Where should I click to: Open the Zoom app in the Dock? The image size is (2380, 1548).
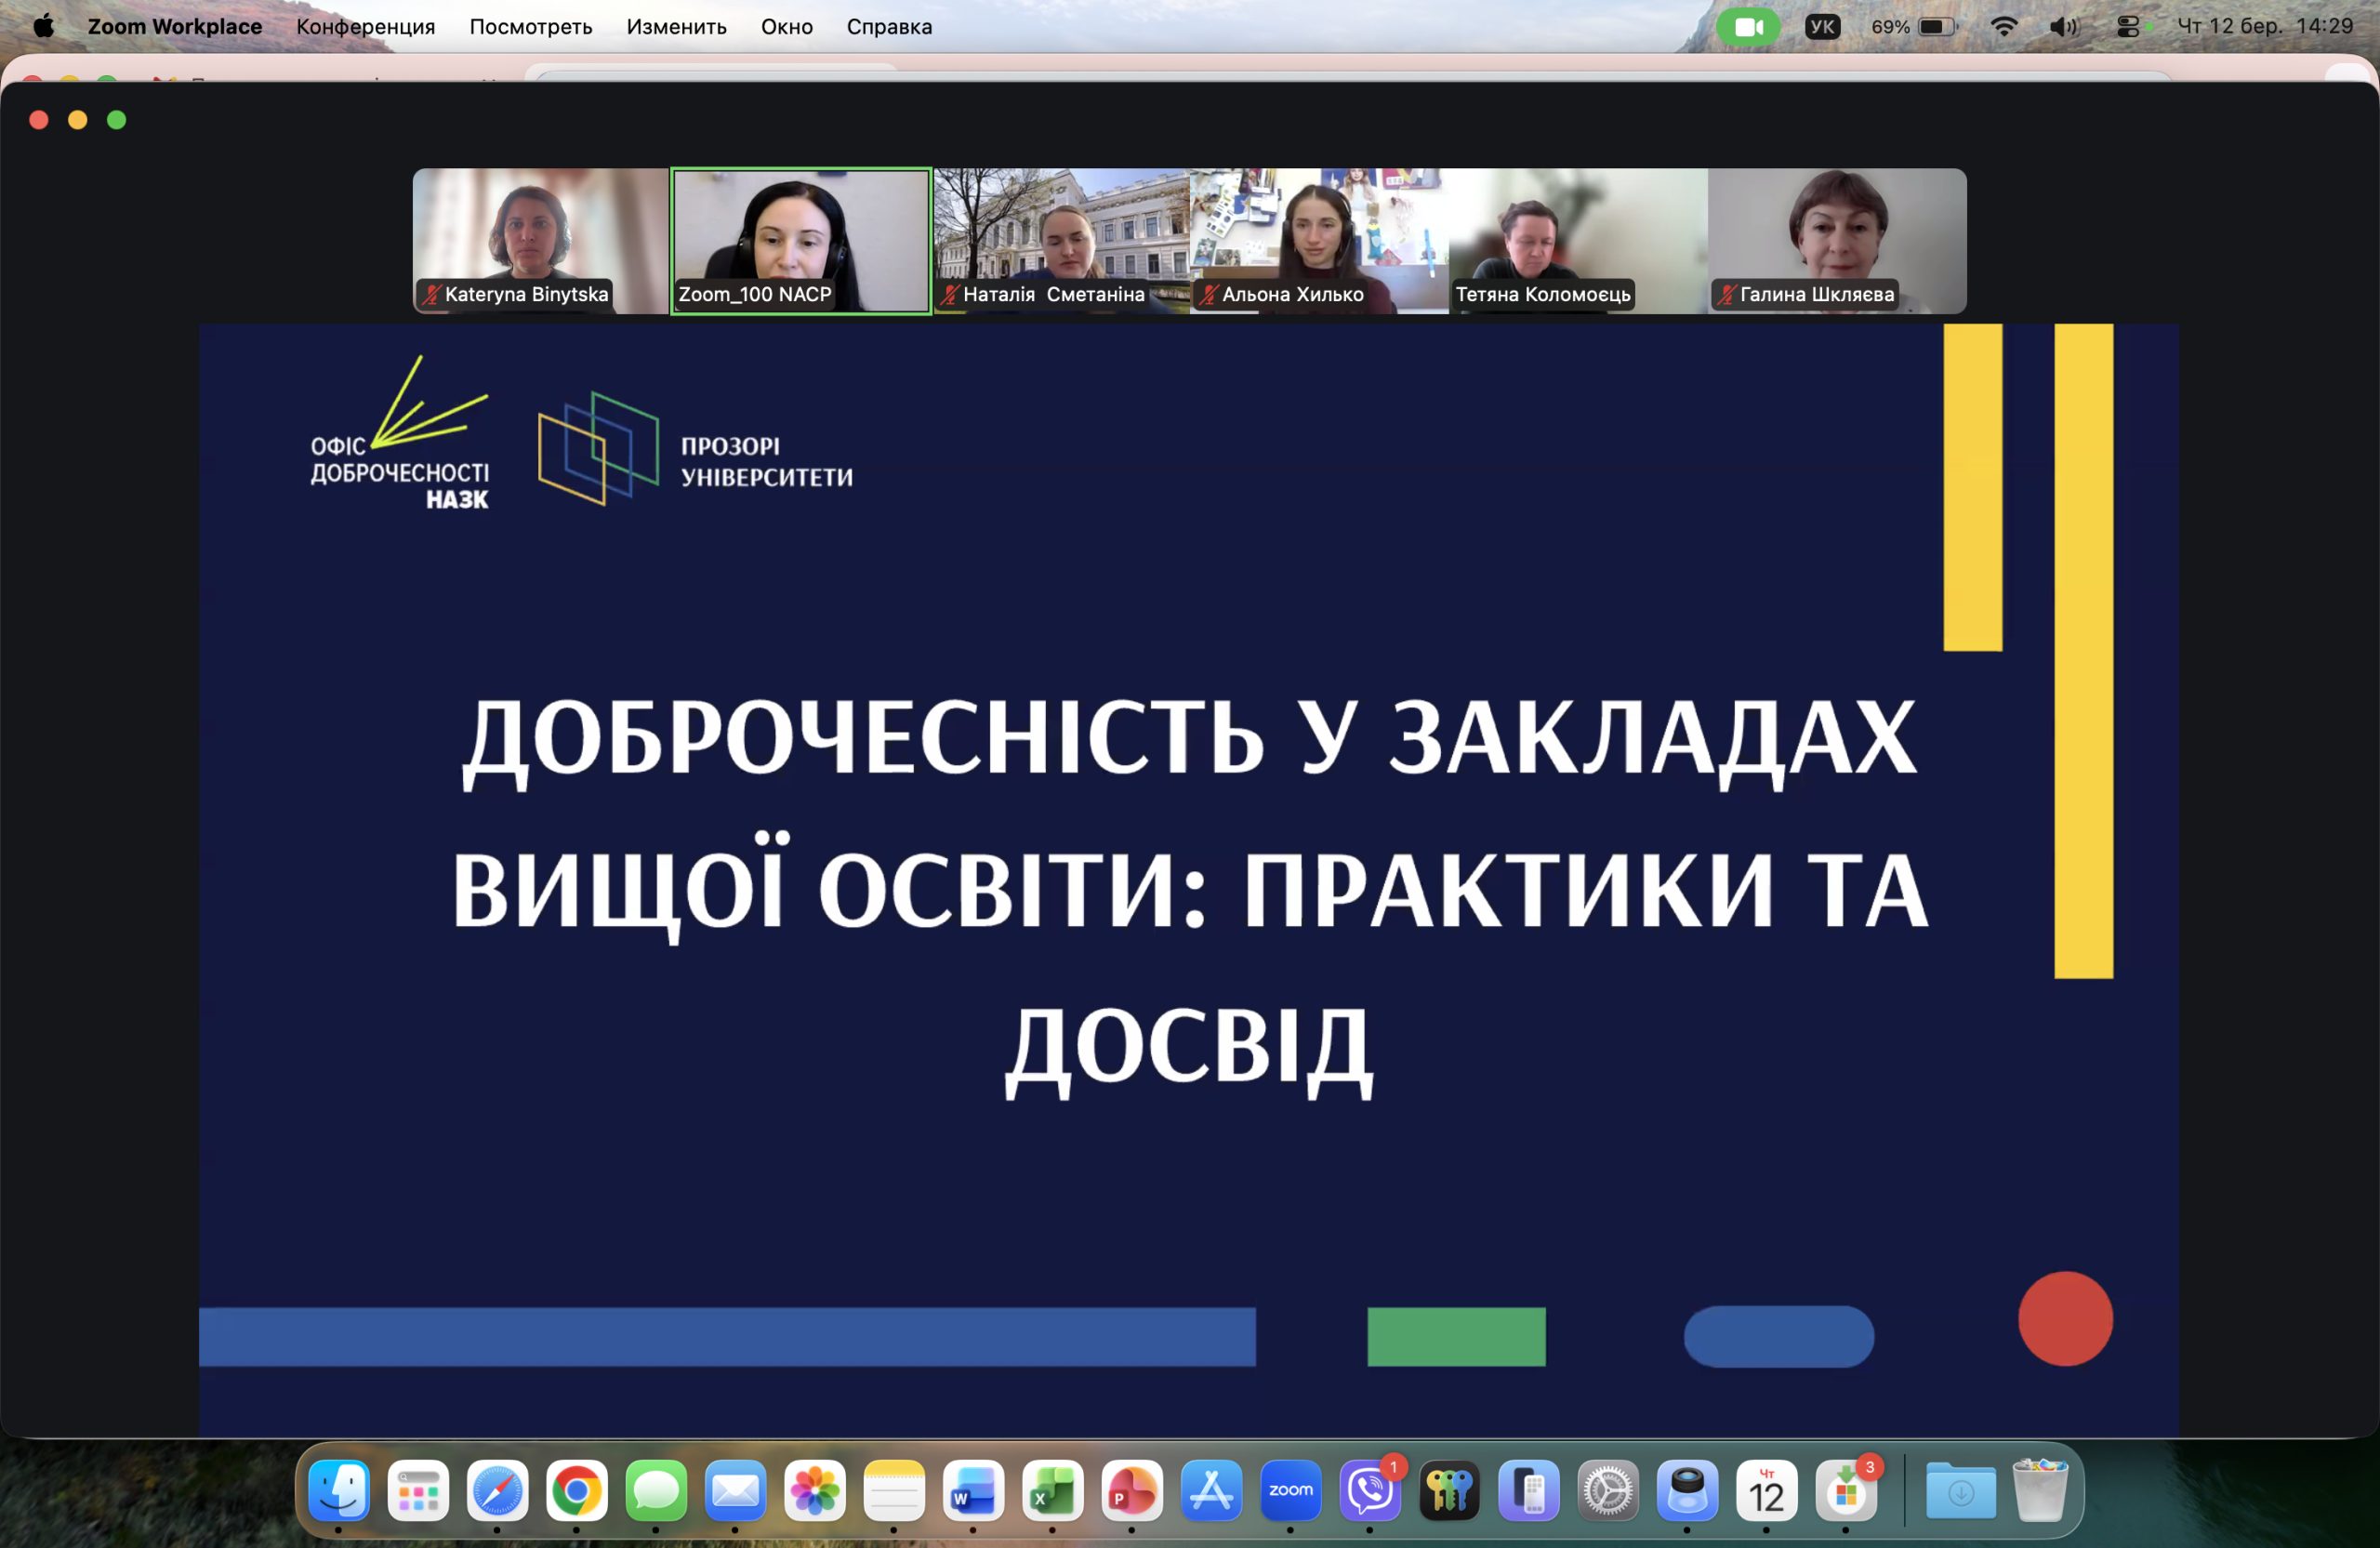1290,1490
